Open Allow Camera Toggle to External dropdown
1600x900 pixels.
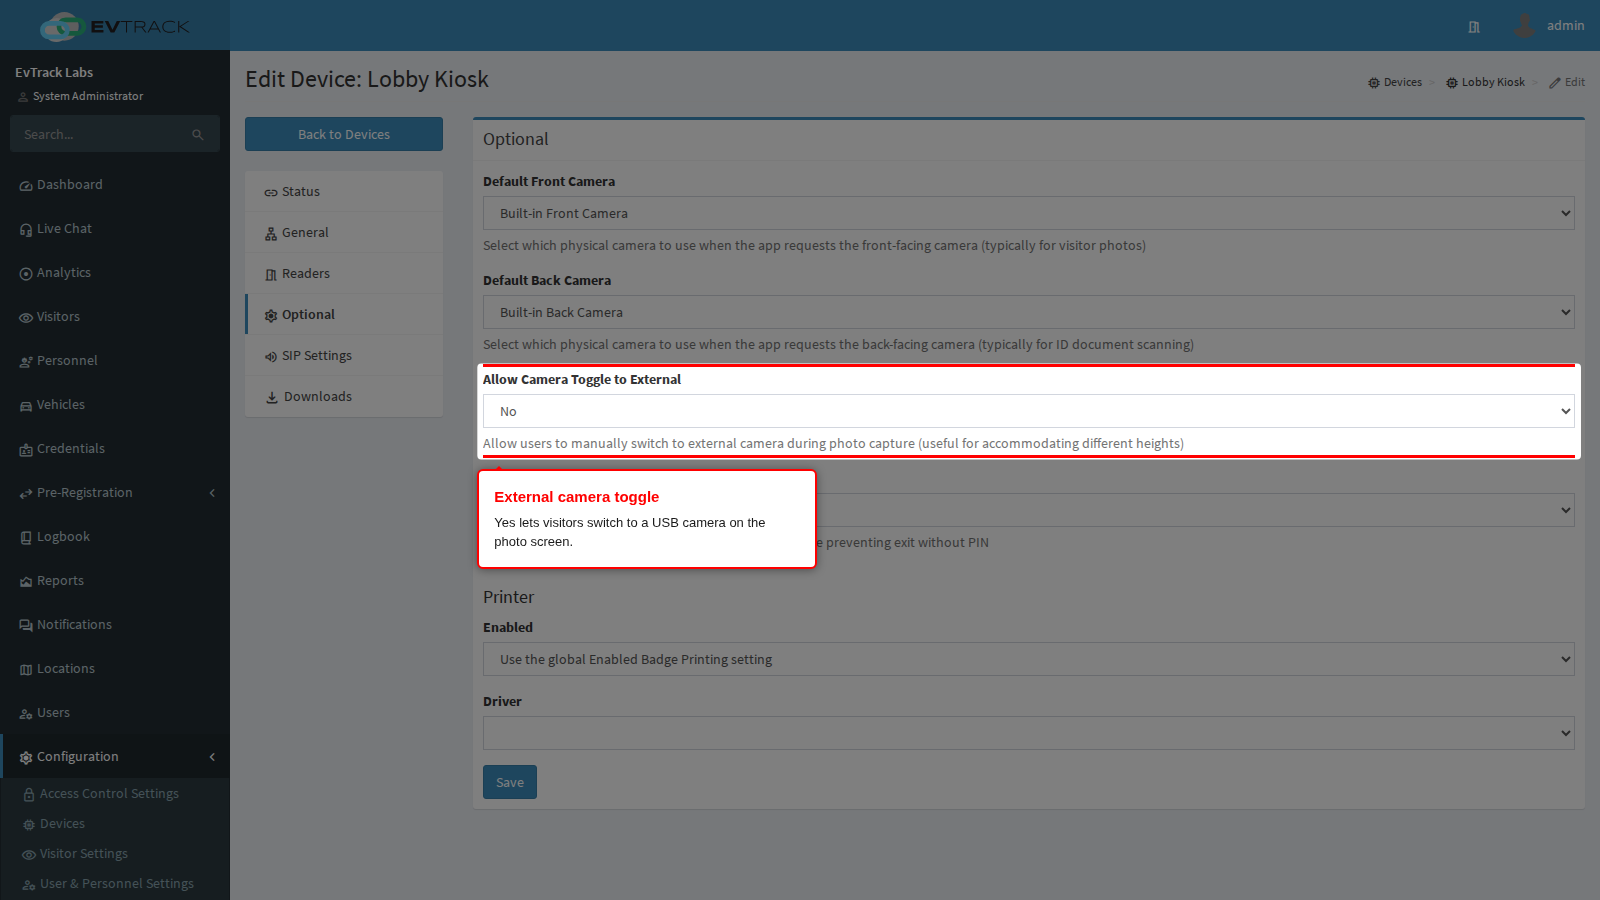click(x=1029, y=411)
